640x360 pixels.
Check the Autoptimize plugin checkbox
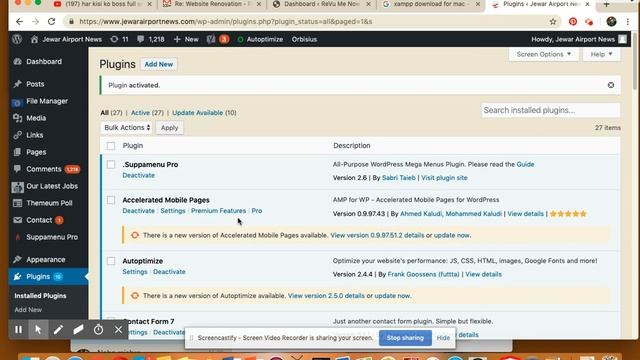tap(111, 261)
